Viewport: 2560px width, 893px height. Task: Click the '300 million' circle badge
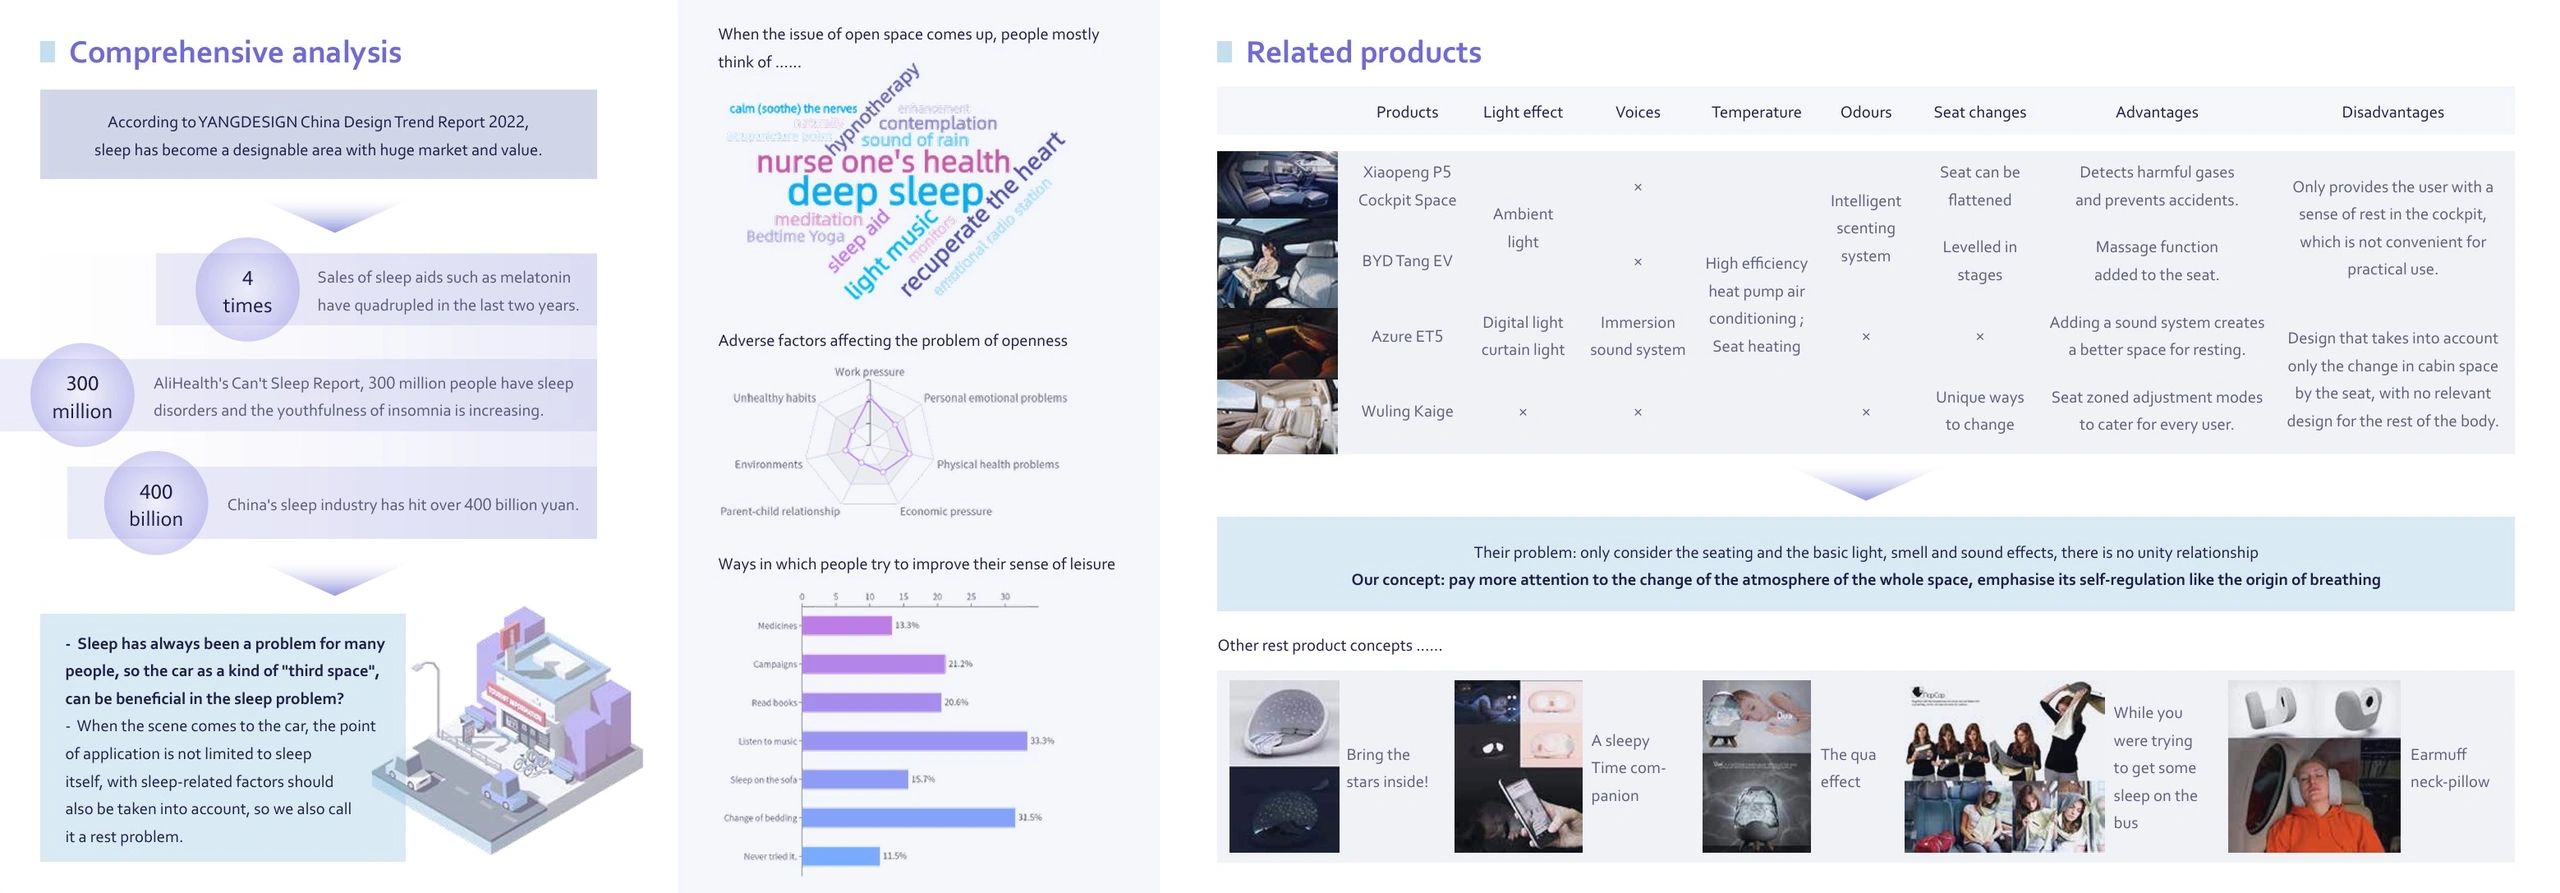click(82, 396)
